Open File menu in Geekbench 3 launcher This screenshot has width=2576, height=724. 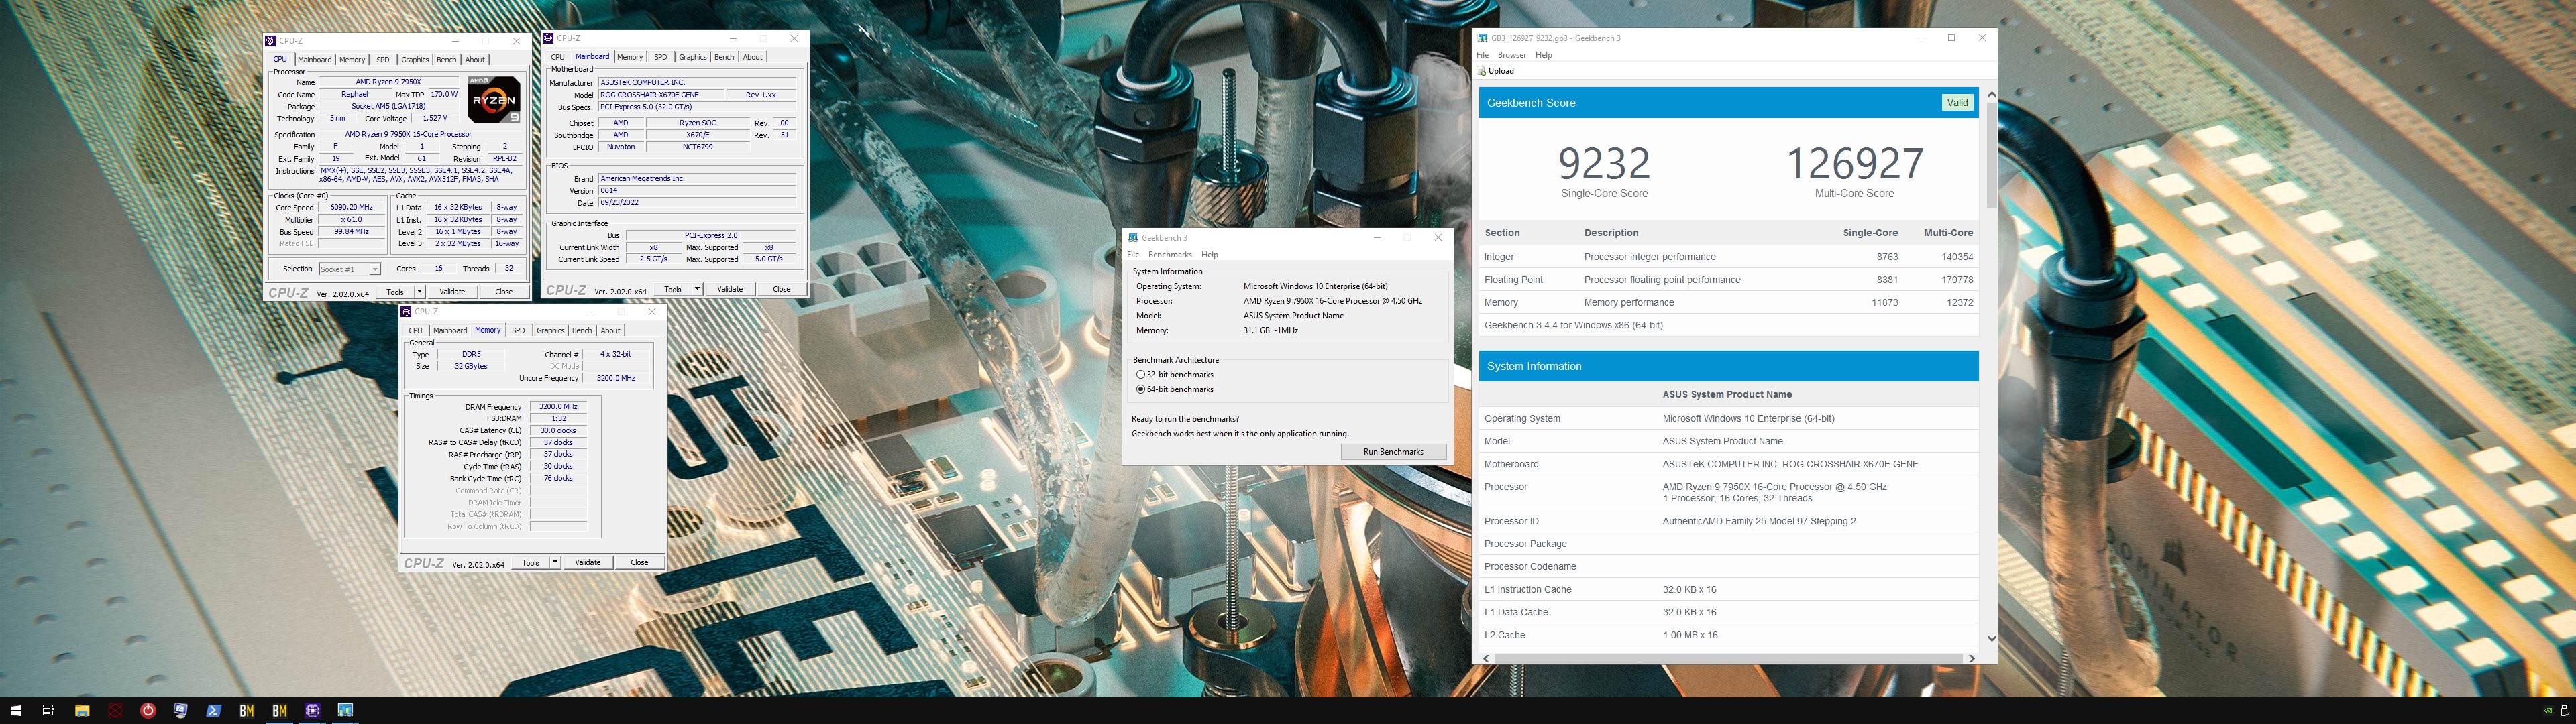[1133, 255]
